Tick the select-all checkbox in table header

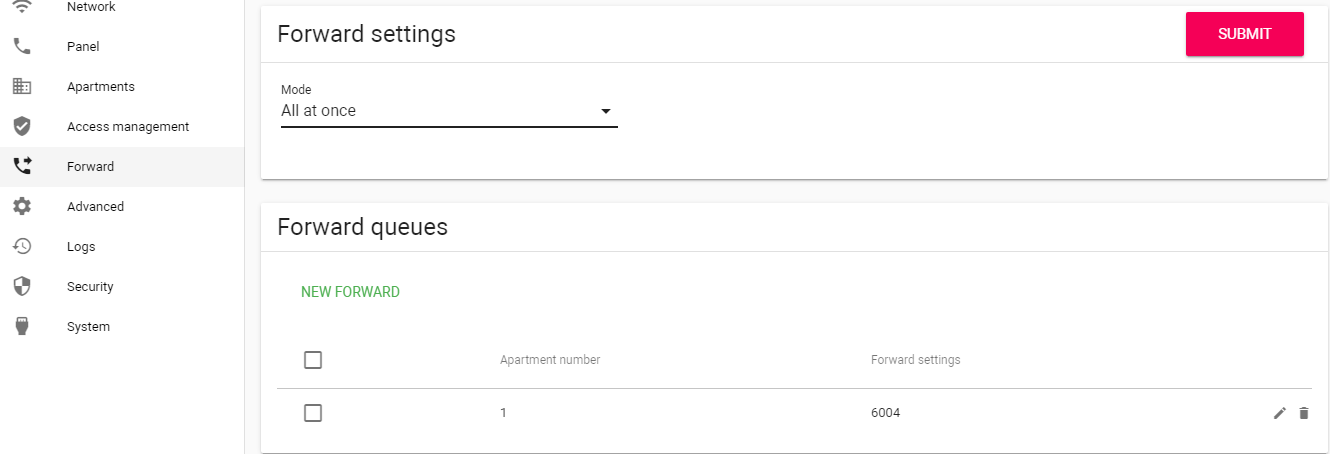click(313, 360)
